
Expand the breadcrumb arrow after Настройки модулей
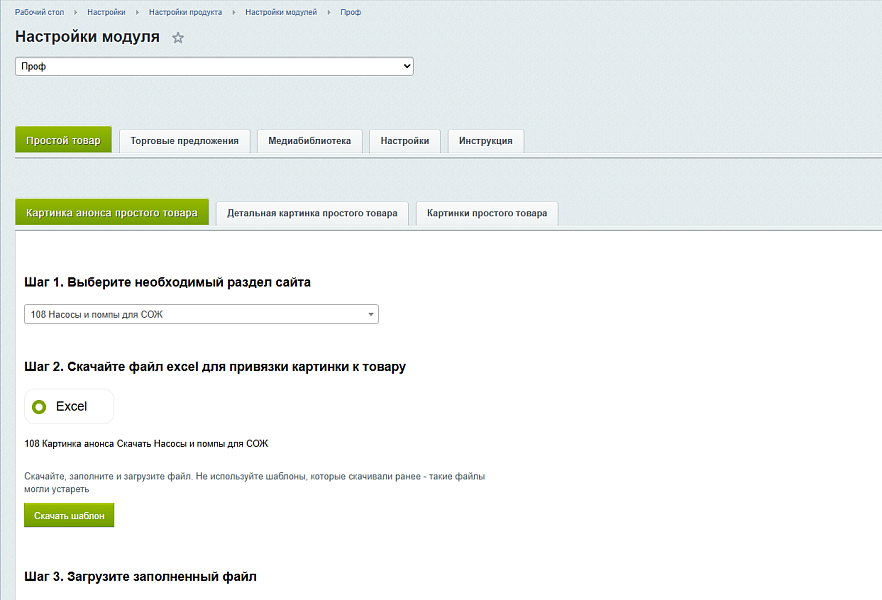(328, 12)
